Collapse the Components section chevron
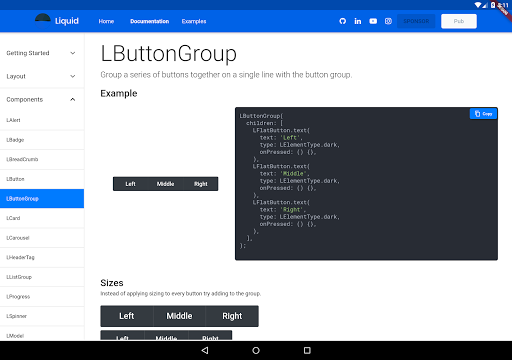Viewport: 512px width, 360px height. click(x=73, y=99)
